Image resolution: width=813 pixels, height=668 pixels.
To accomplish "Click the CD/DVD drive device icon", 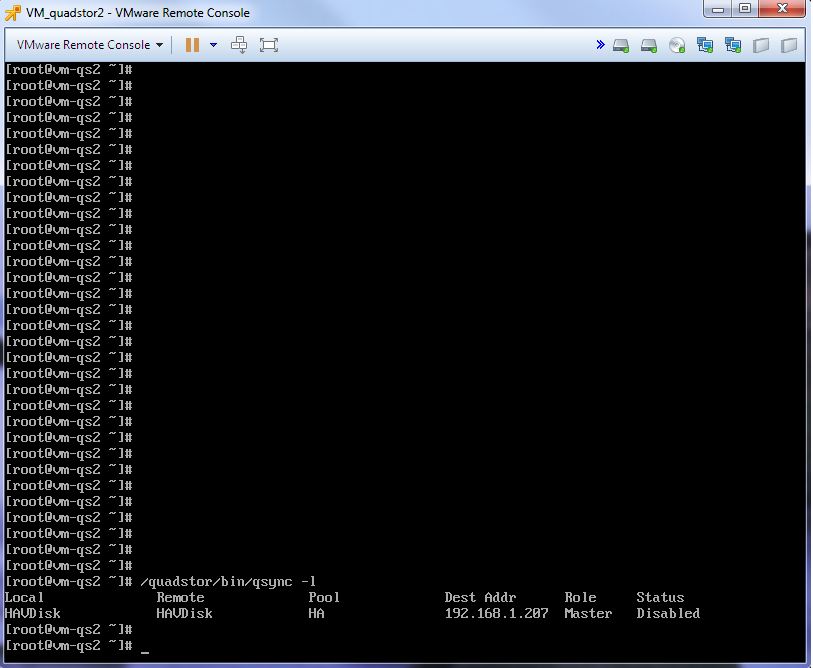I will pyautogui.click(x=677, y=46).
